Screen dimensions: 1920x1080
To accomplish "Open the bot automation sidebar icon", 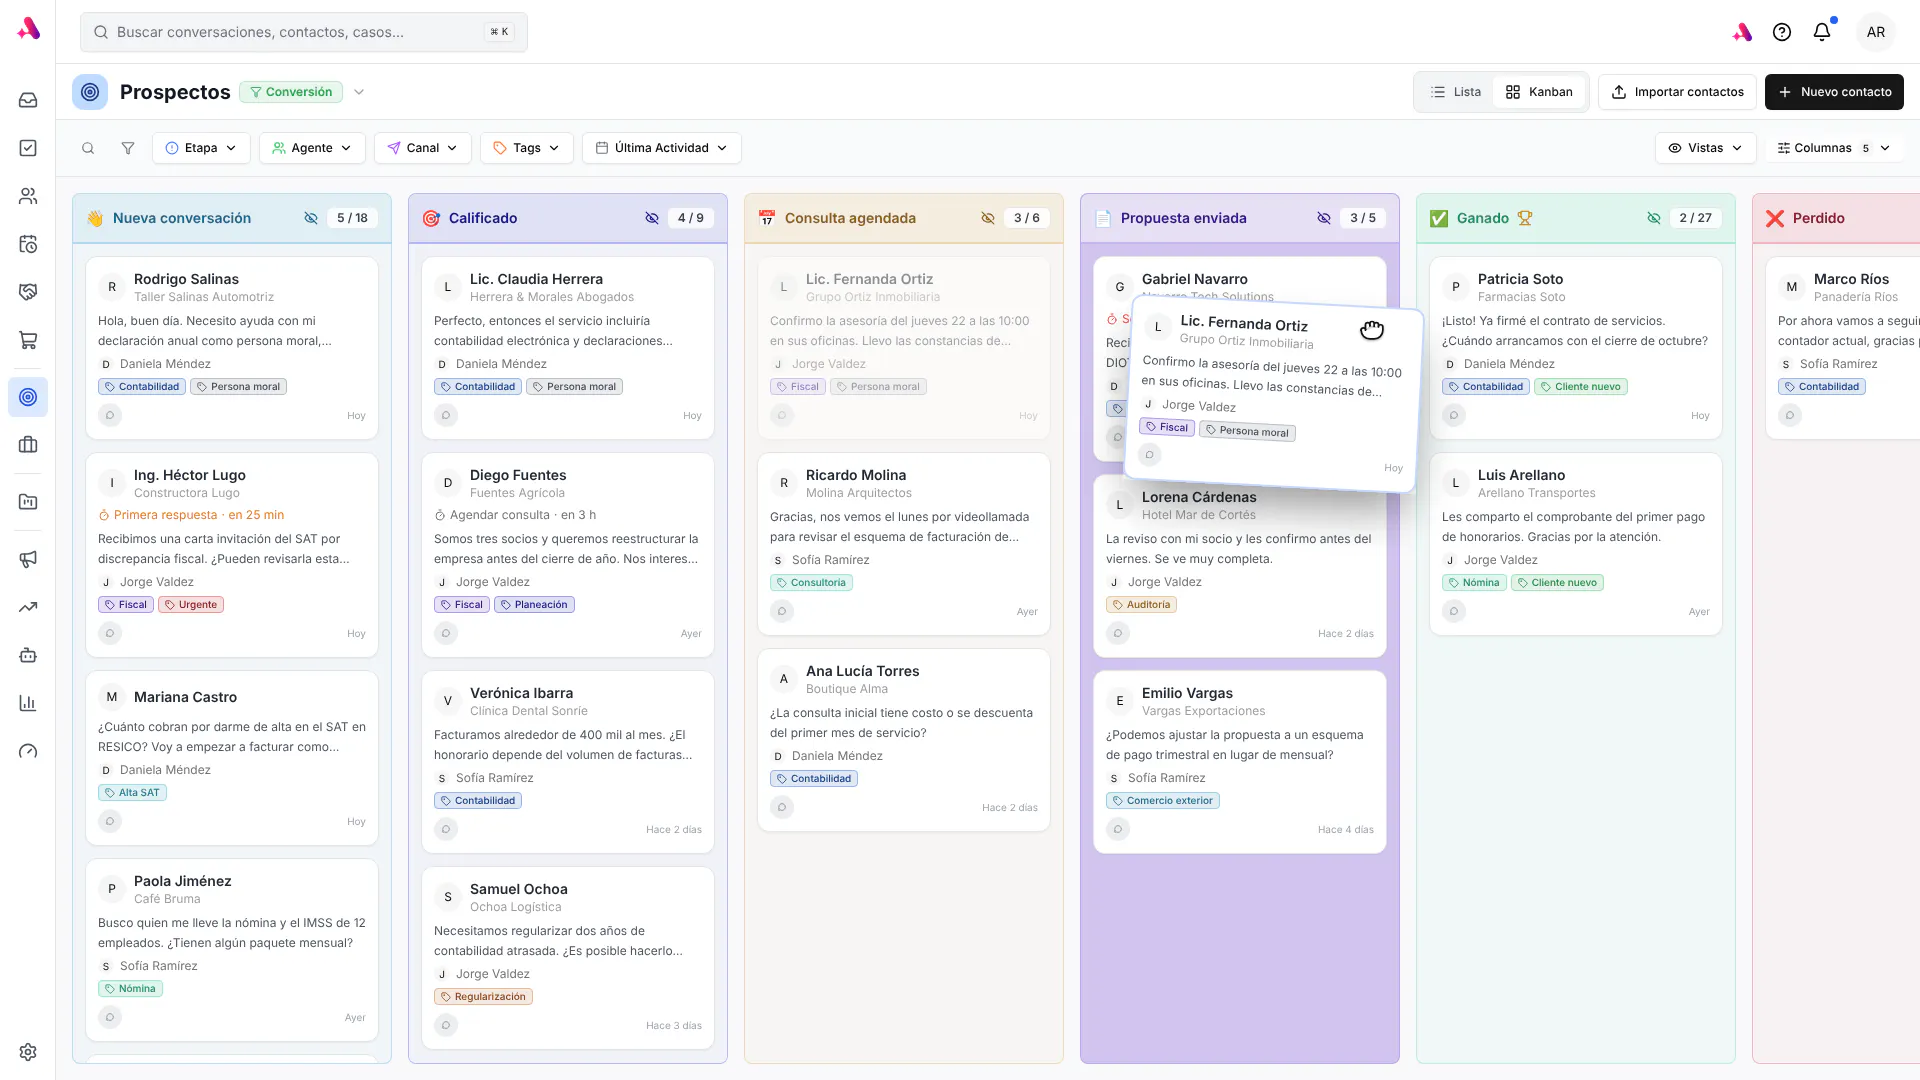I will (28, 655).
